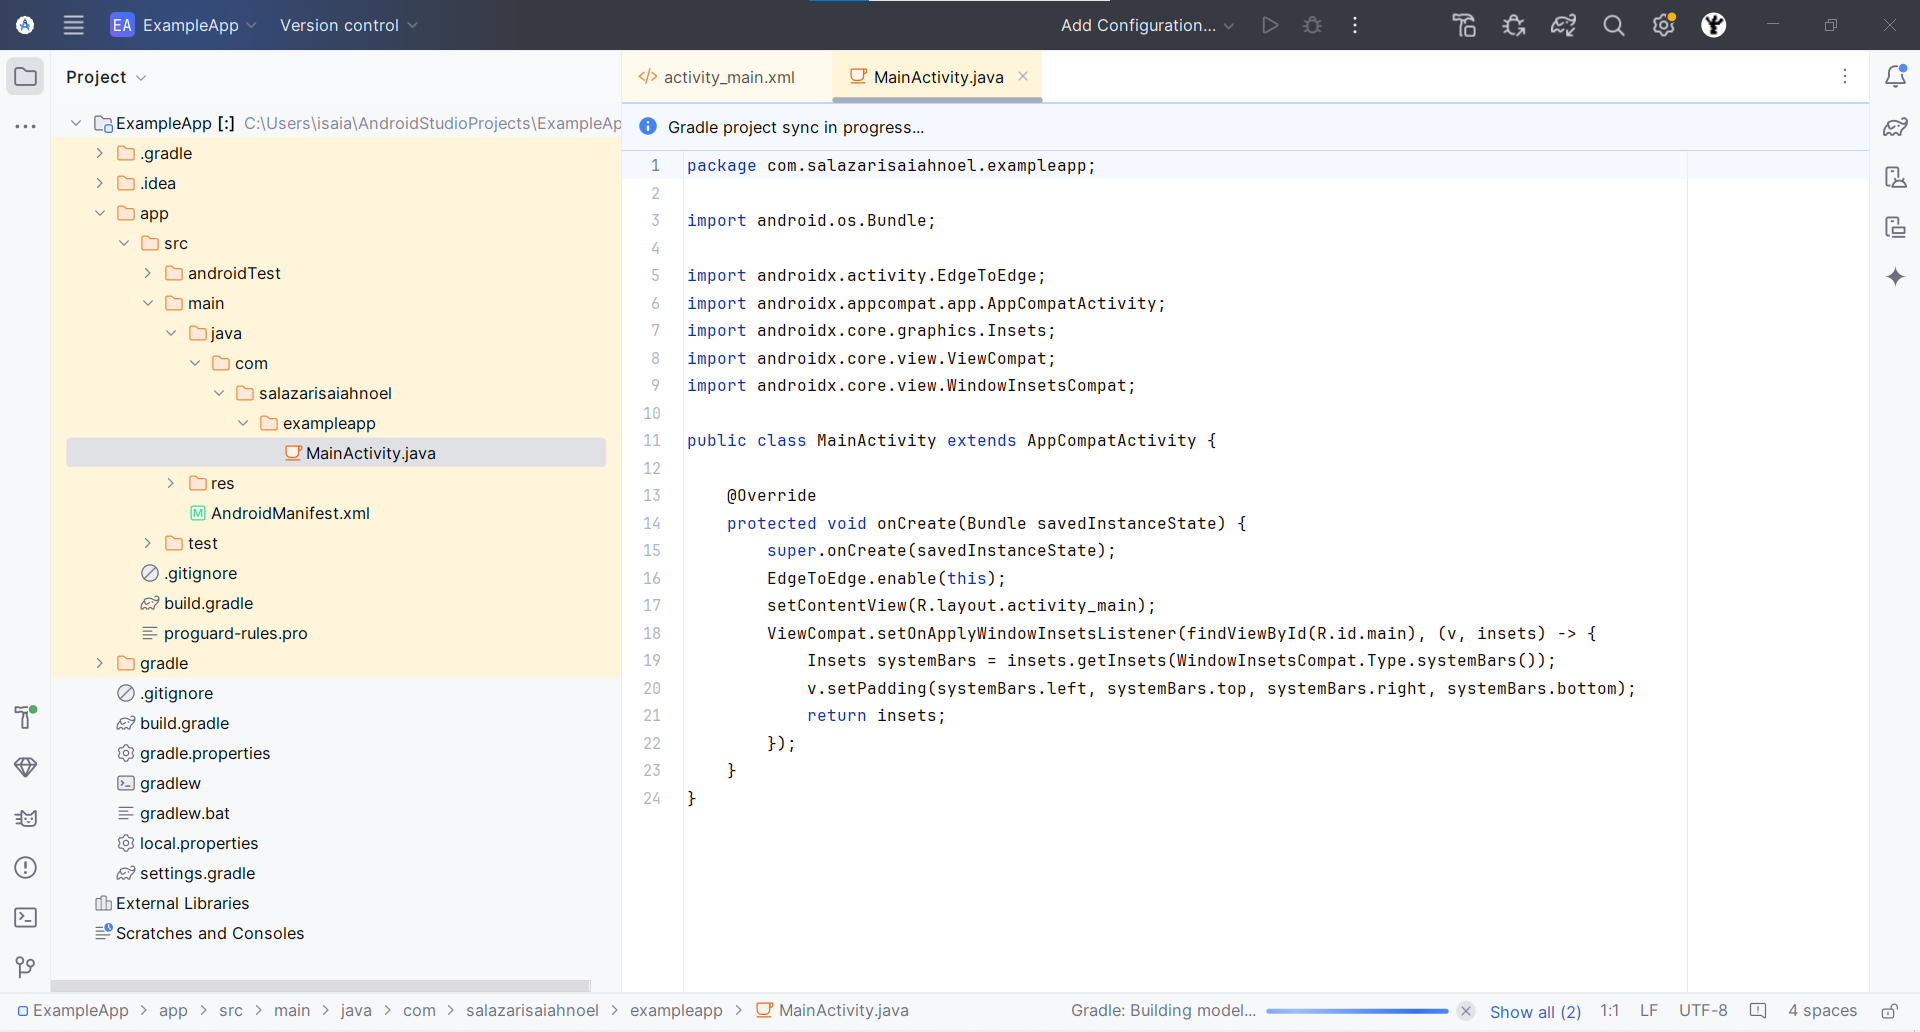Click the salazarisaiahnoel breadcrumb

tap(532, 1011)
